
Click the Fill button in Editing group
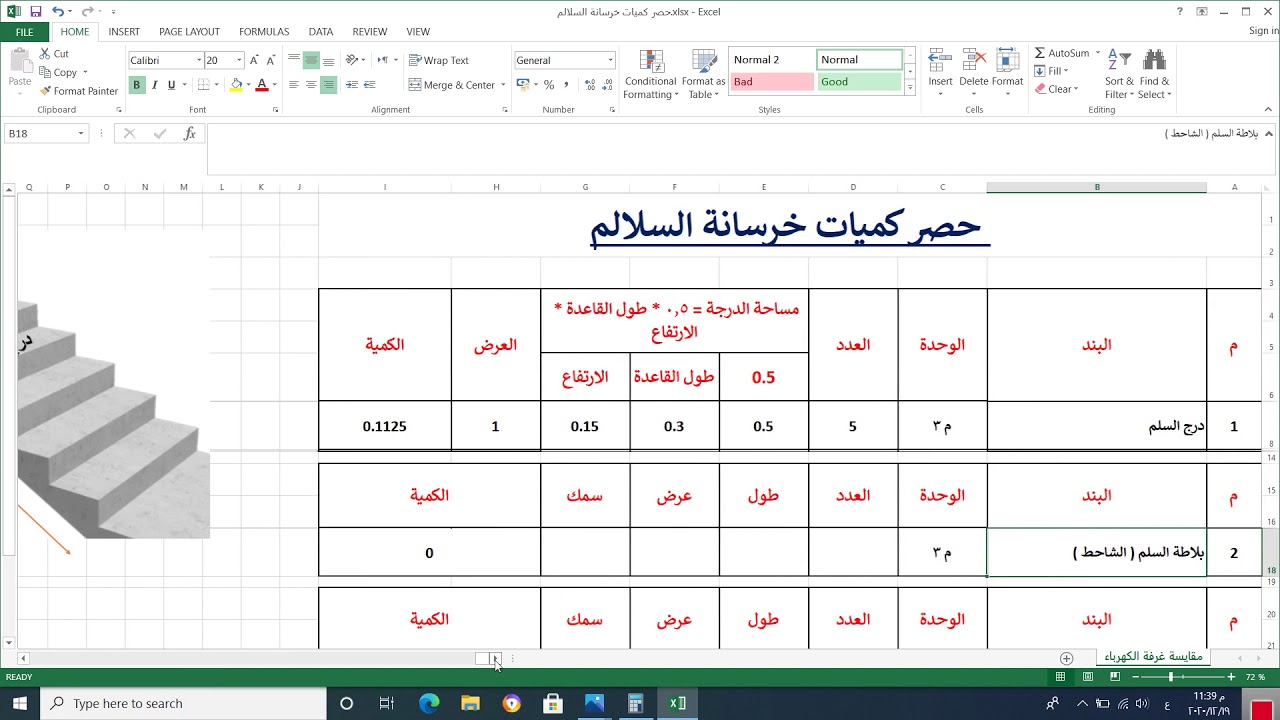pos(1052,71)
